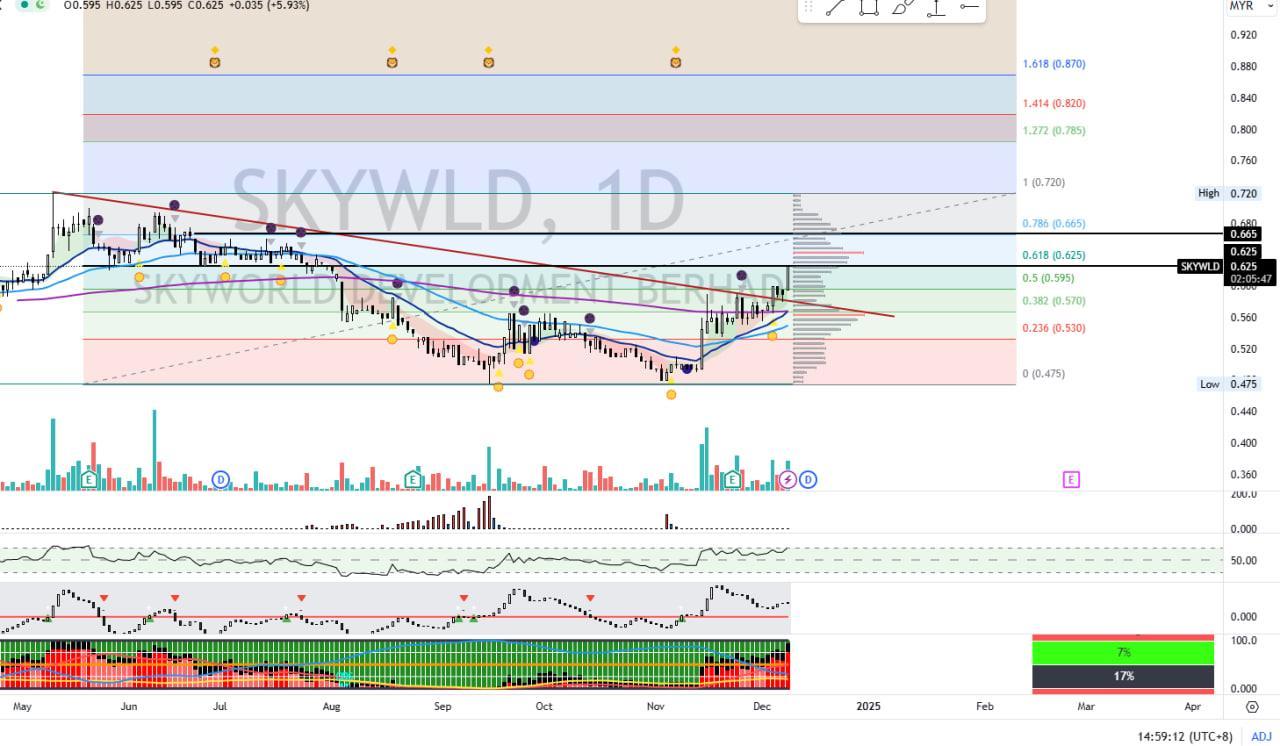The image size is (1280, 746).
Task: Click the Aug label on time axis
Action: [332, 706]
